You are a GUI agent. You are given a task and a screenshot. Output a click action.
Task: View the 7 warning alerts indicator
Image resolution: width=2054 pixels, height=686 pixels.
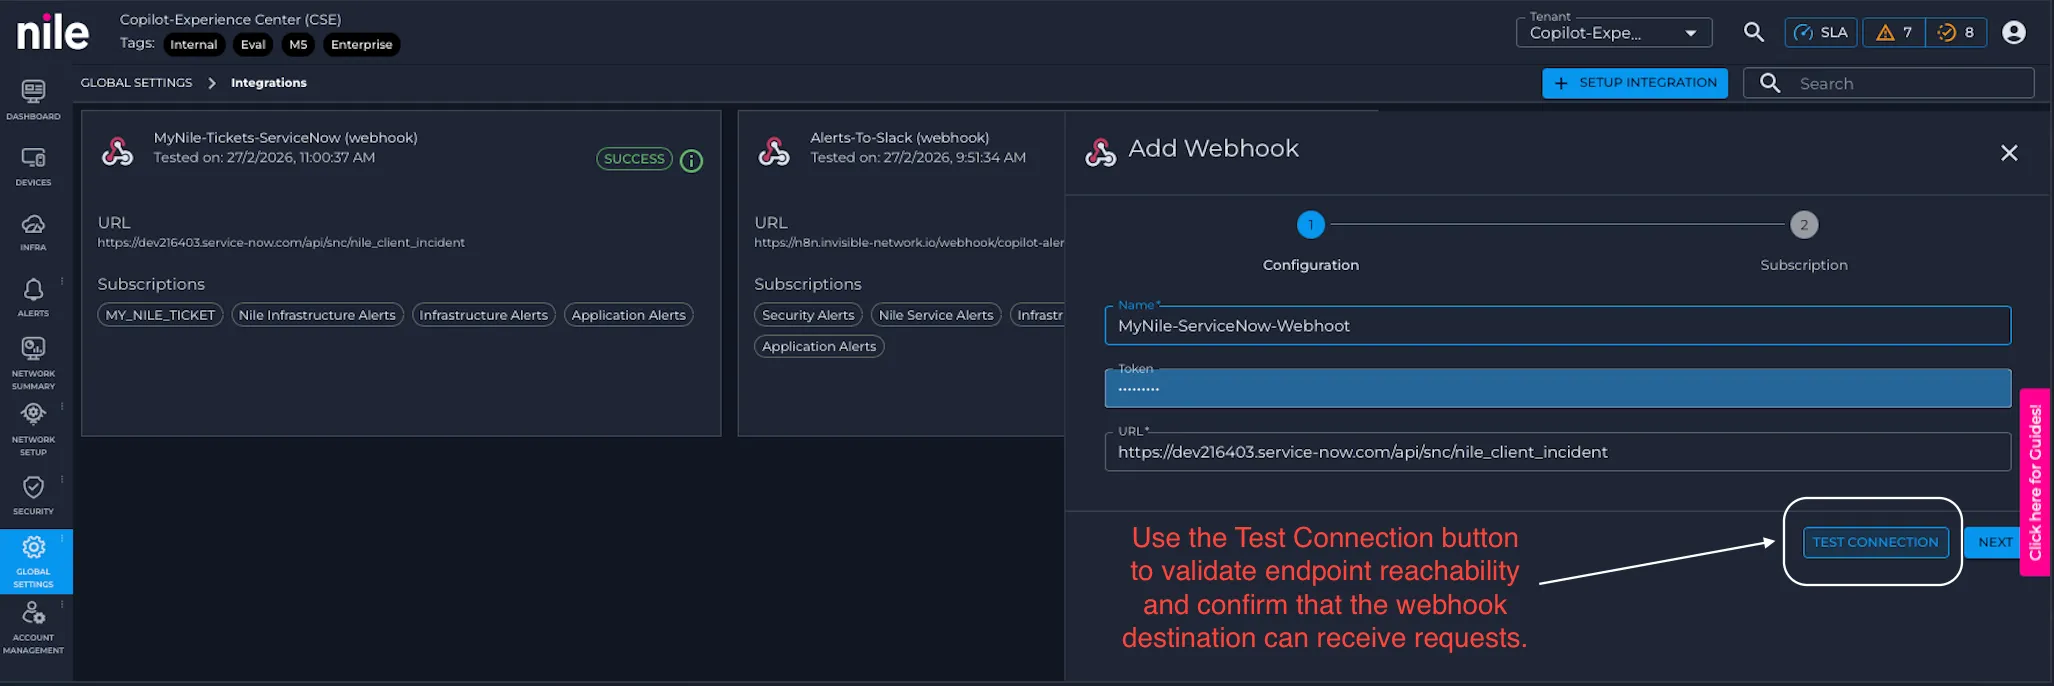(x=1894, y=33)
